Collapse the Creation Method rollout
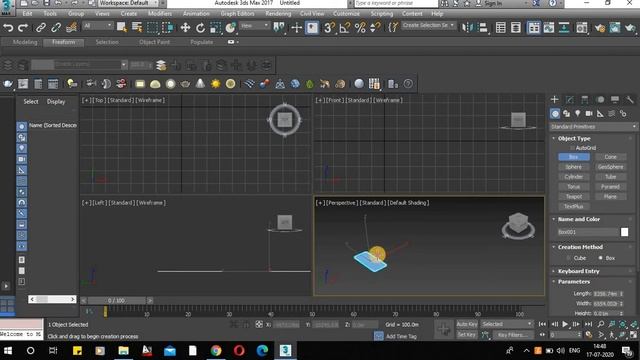The image size is (640, 360). tap(580, 247)
